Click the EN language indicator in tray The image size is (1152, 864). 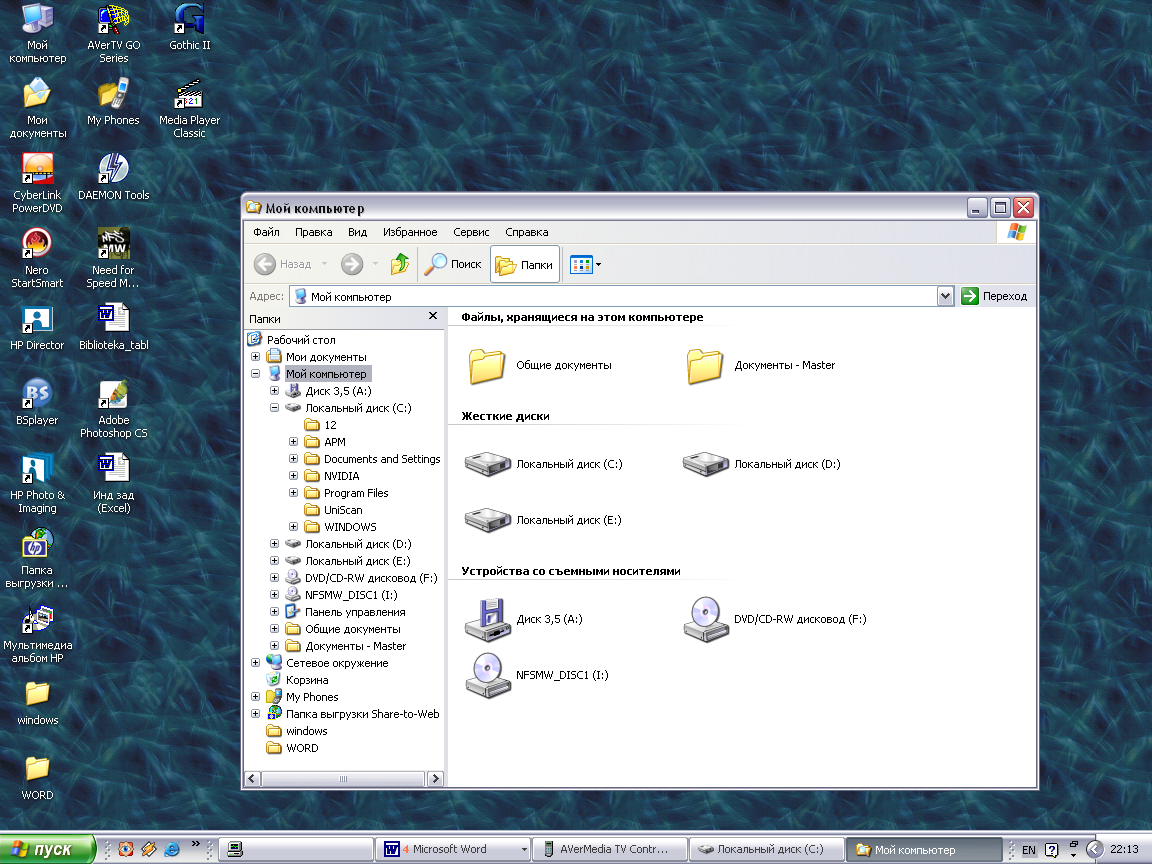pyautogui.click(x=1029, y=850)
